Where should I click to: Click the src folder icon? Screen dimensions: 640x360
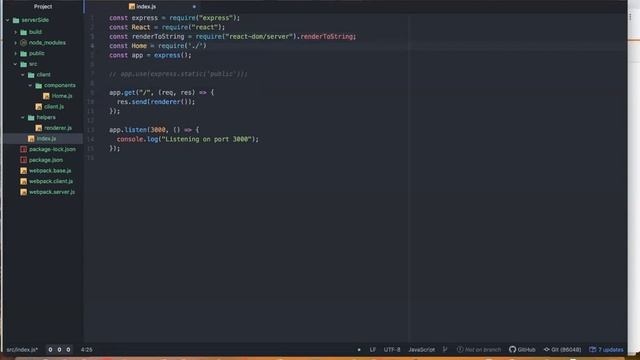click(24, 64)
